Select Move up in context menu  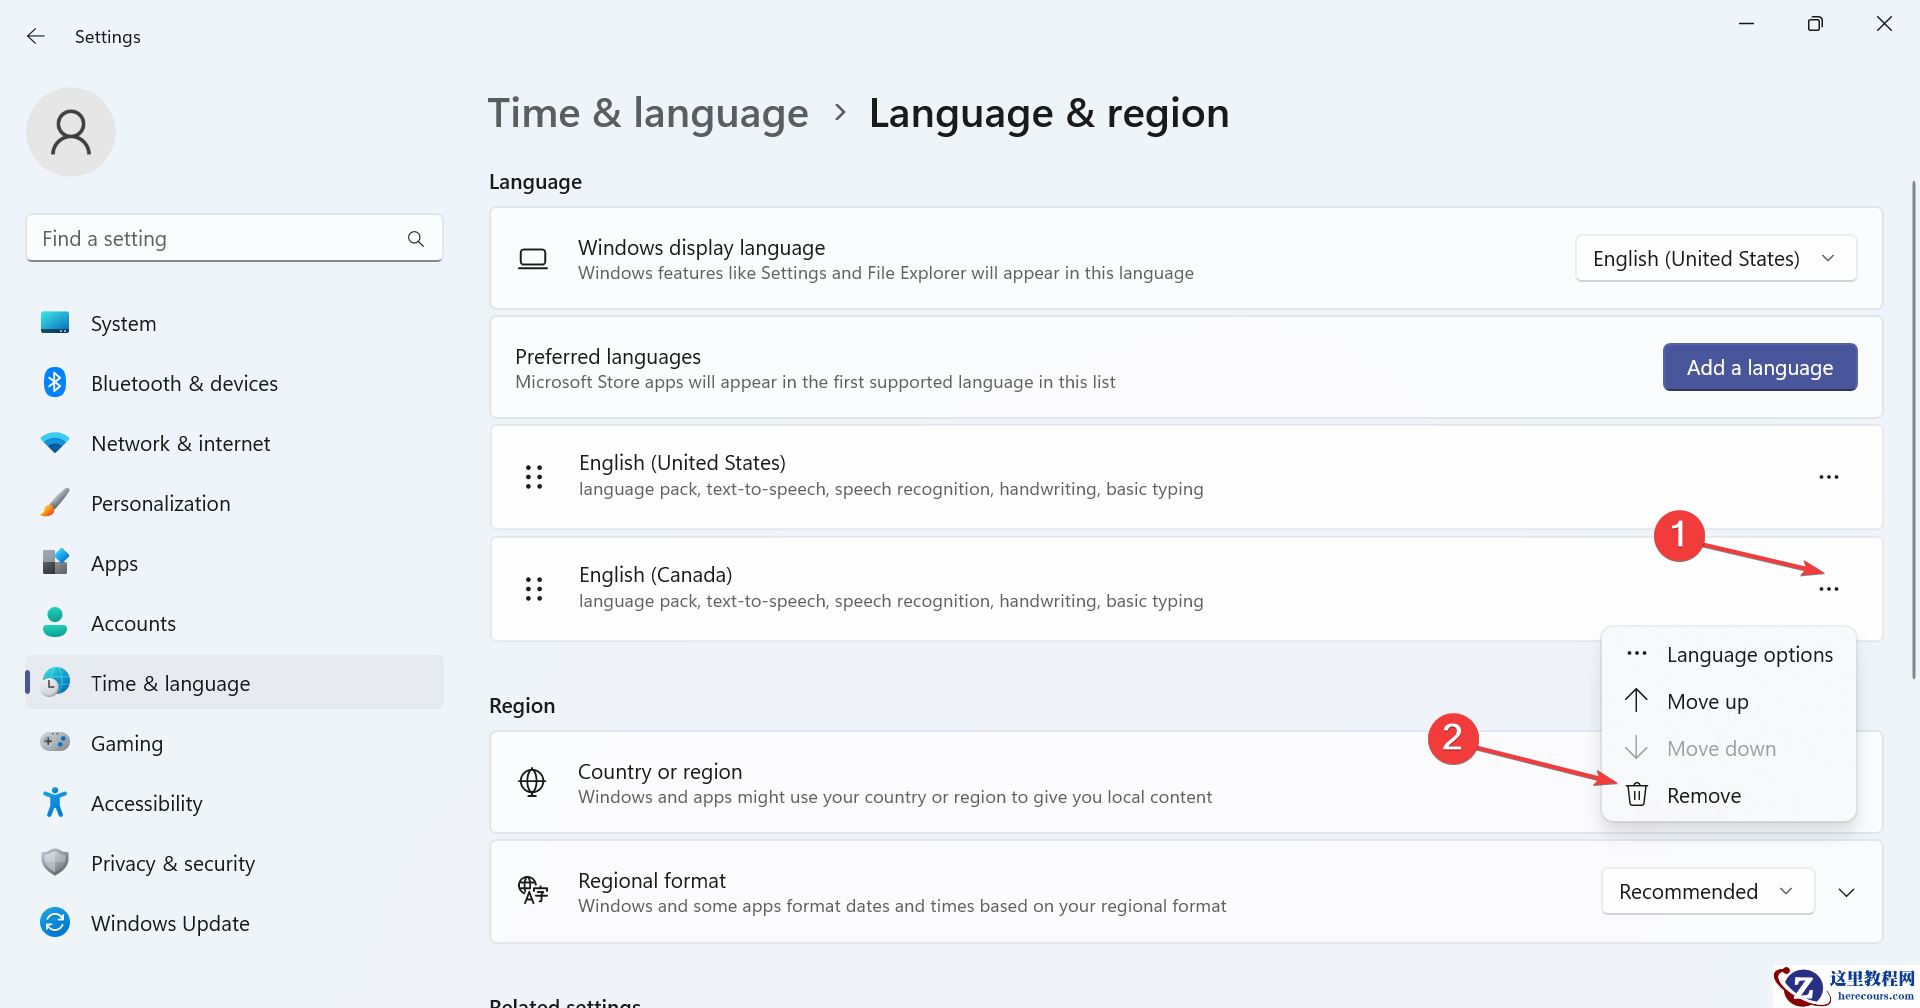click(x=1729, y=702)
